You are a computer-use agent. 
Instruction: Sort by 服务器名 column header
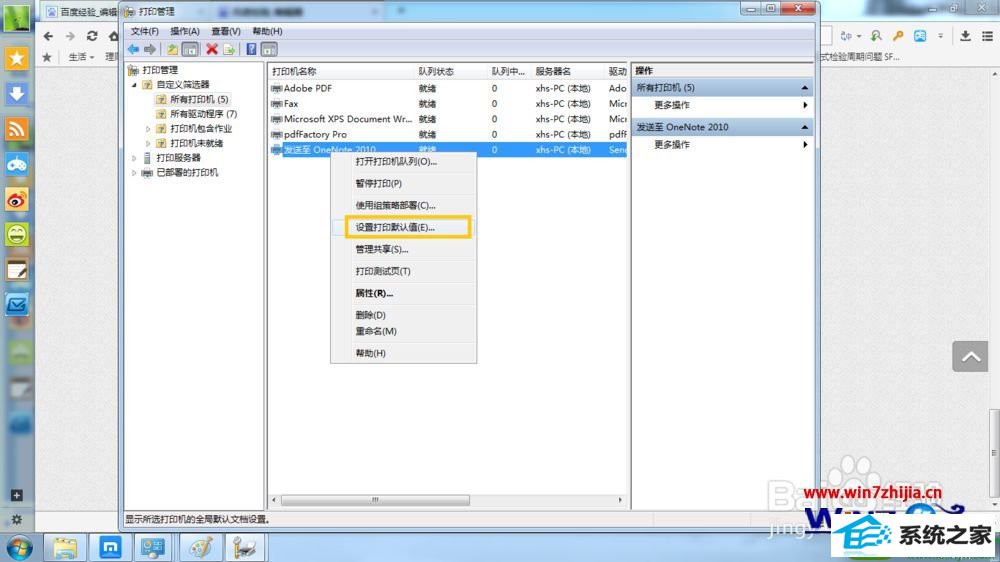(568, 71)
